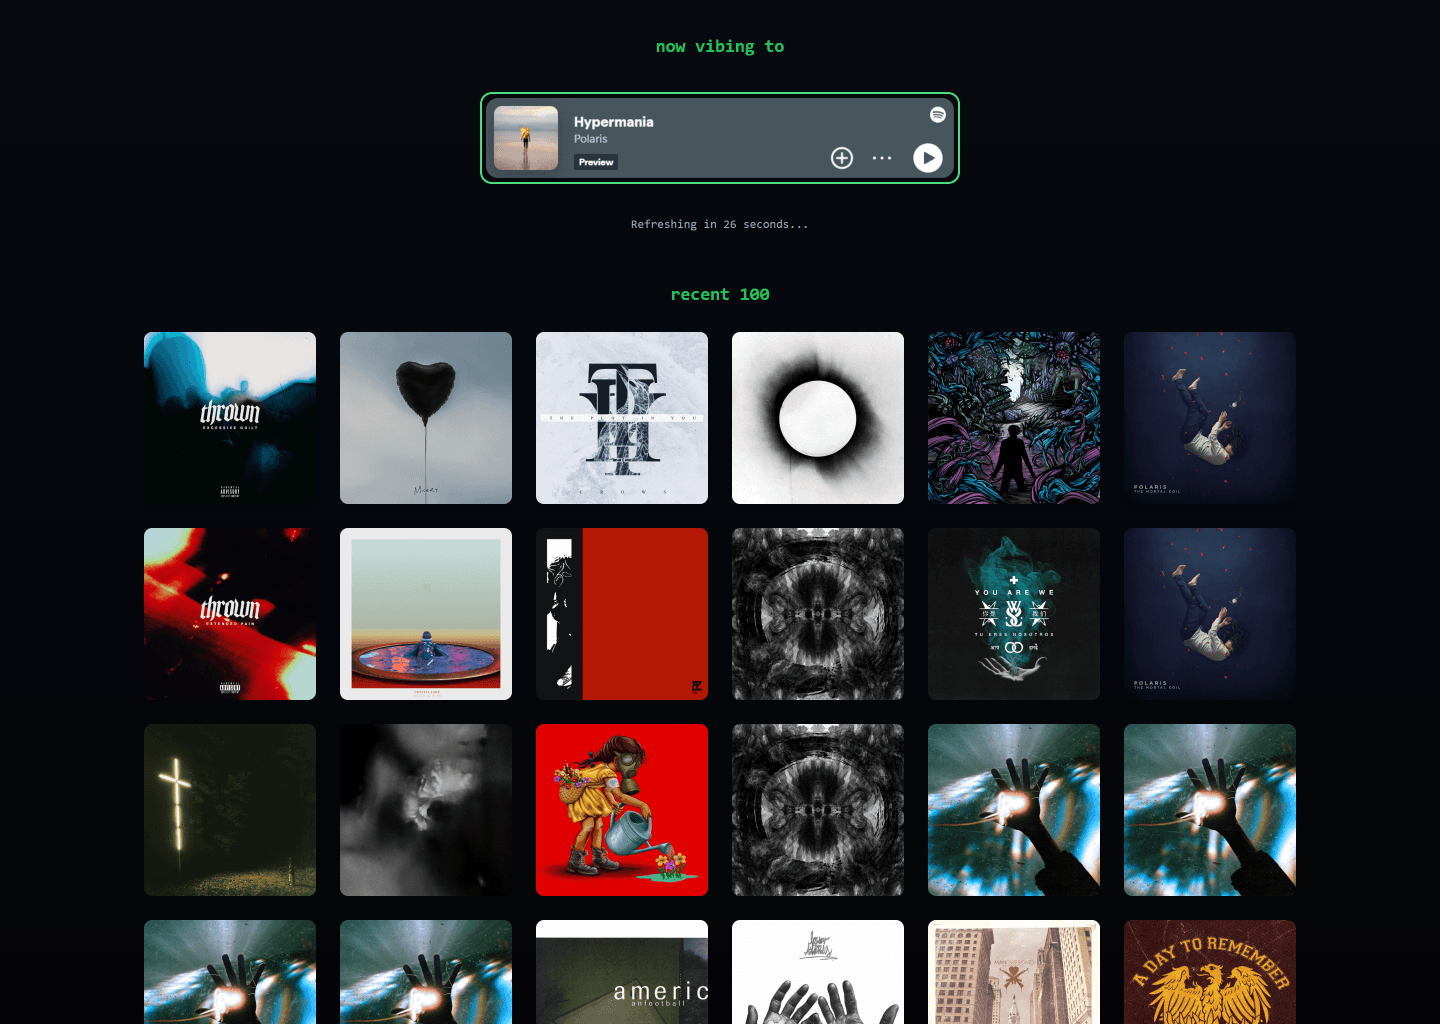Open the dark kaleidoscope cover in third row
The image size is (1440, 1024).
tap(818, 810)
